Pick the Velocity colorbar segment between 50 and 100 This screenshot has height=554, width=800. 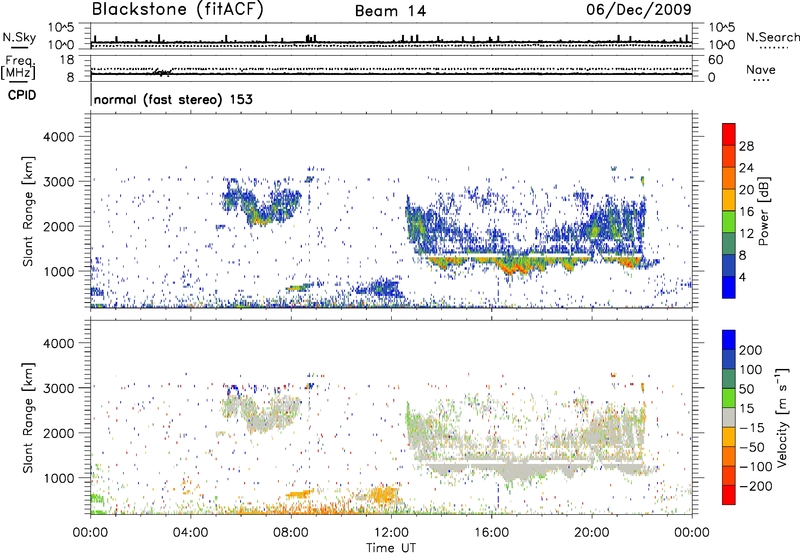click(729, 379)
